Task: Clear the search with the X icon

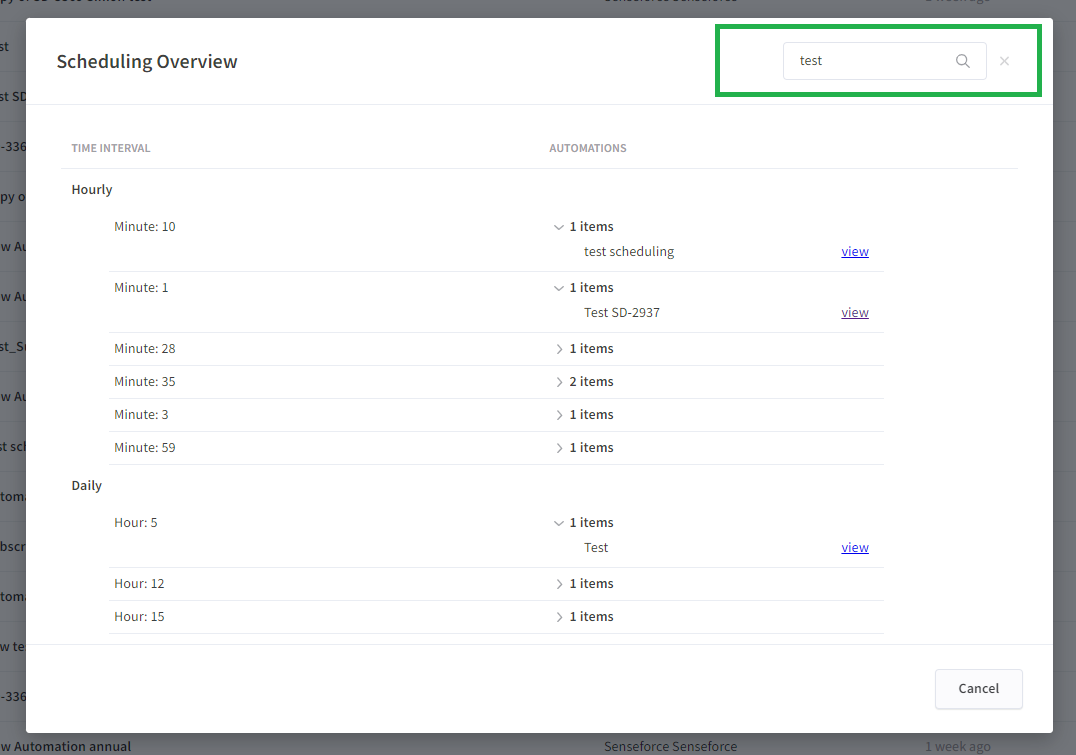Action: pyautogui.click(x=1004, y=61)
